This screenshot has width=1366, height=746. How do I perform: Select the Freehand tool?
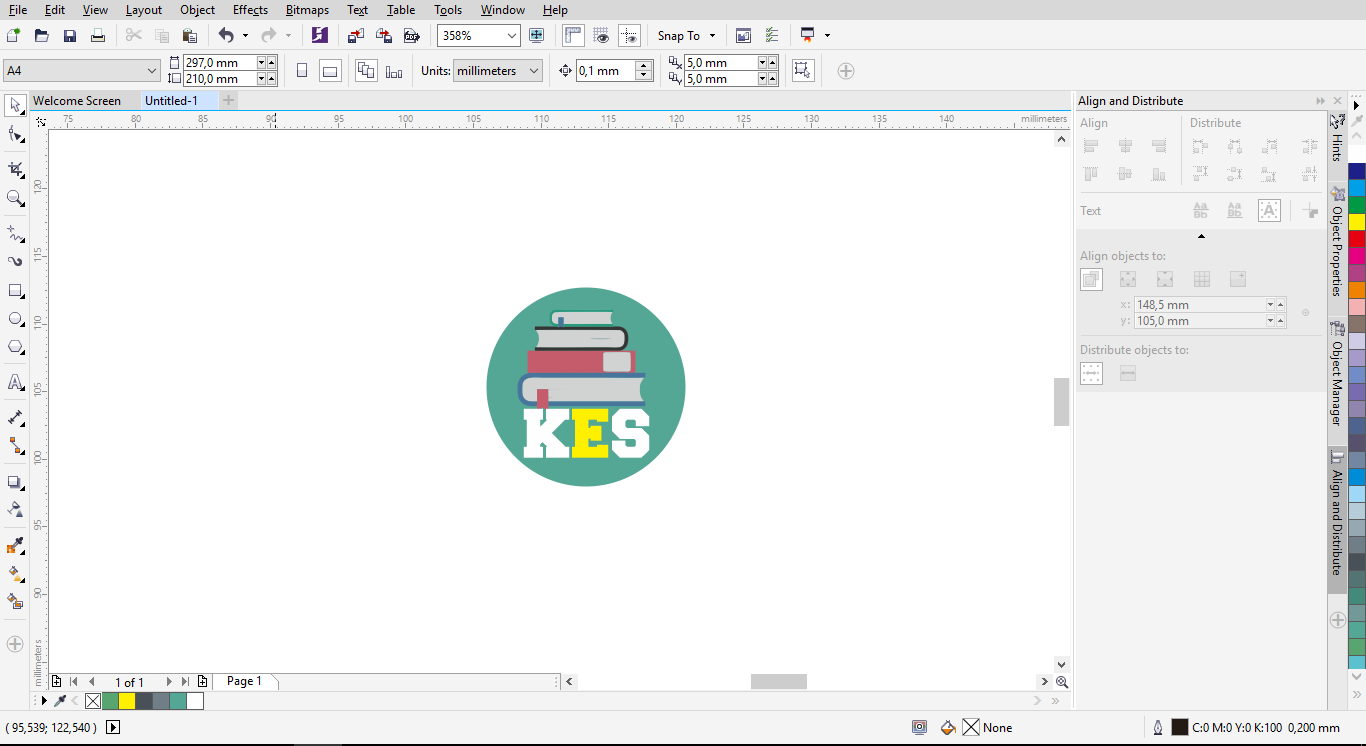click(15, 233)
